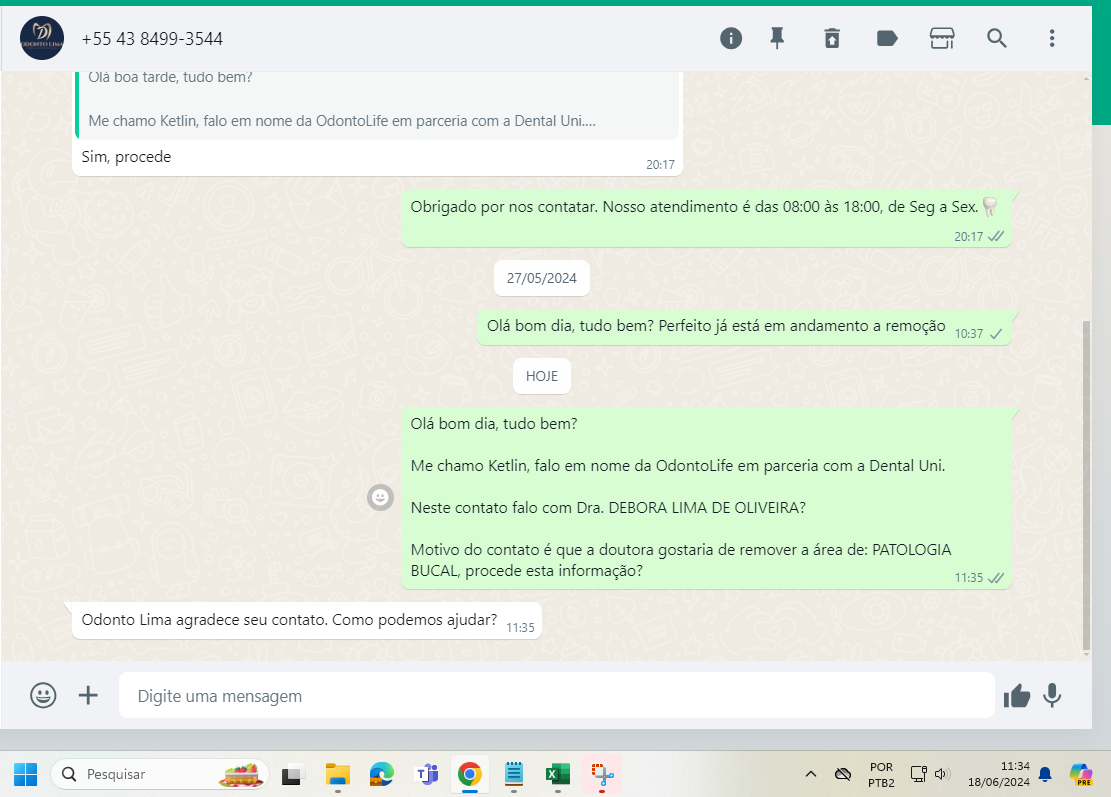The width and height of the screenshot is (1111, 797).
Task: Open emoji picker beside message box
Action: click(43, 695)
